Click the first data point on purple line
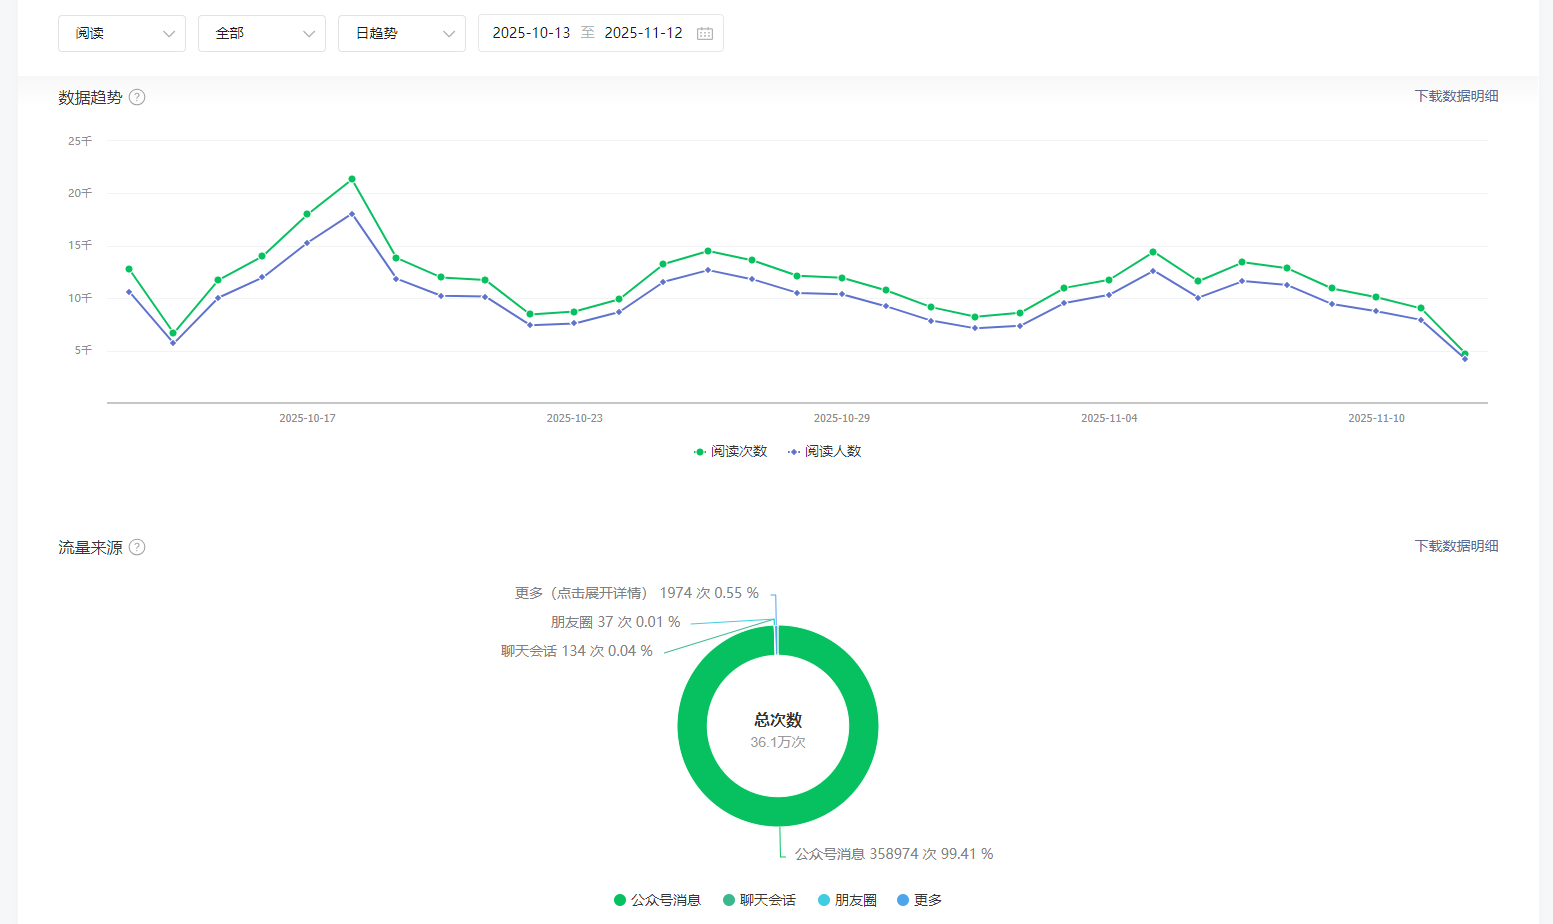This screenshot has width=1553, height=924. coord(129,292)
